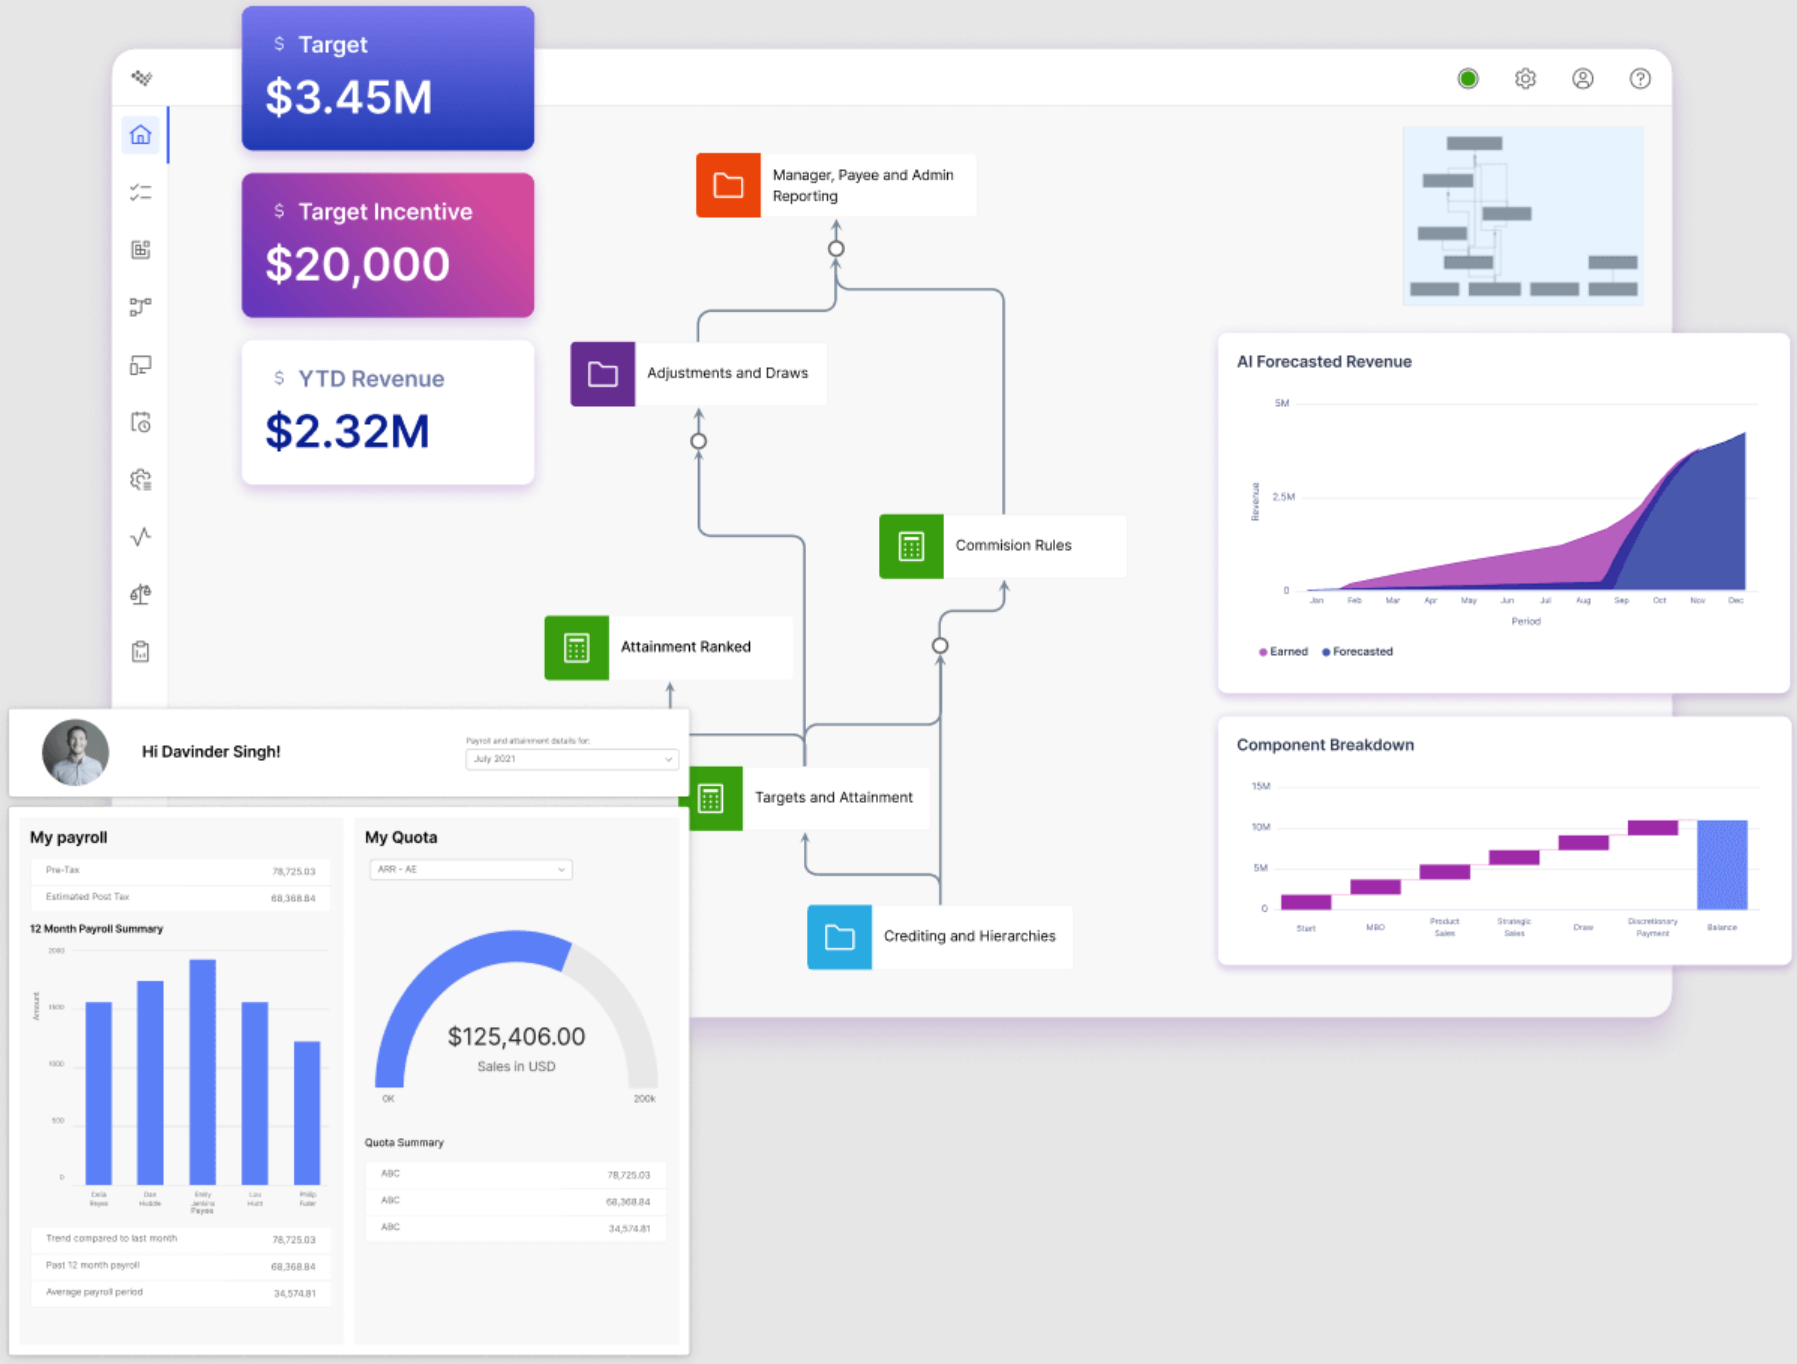
Task: Open the gear list settings sidebar icon
Action: point(141,480)
